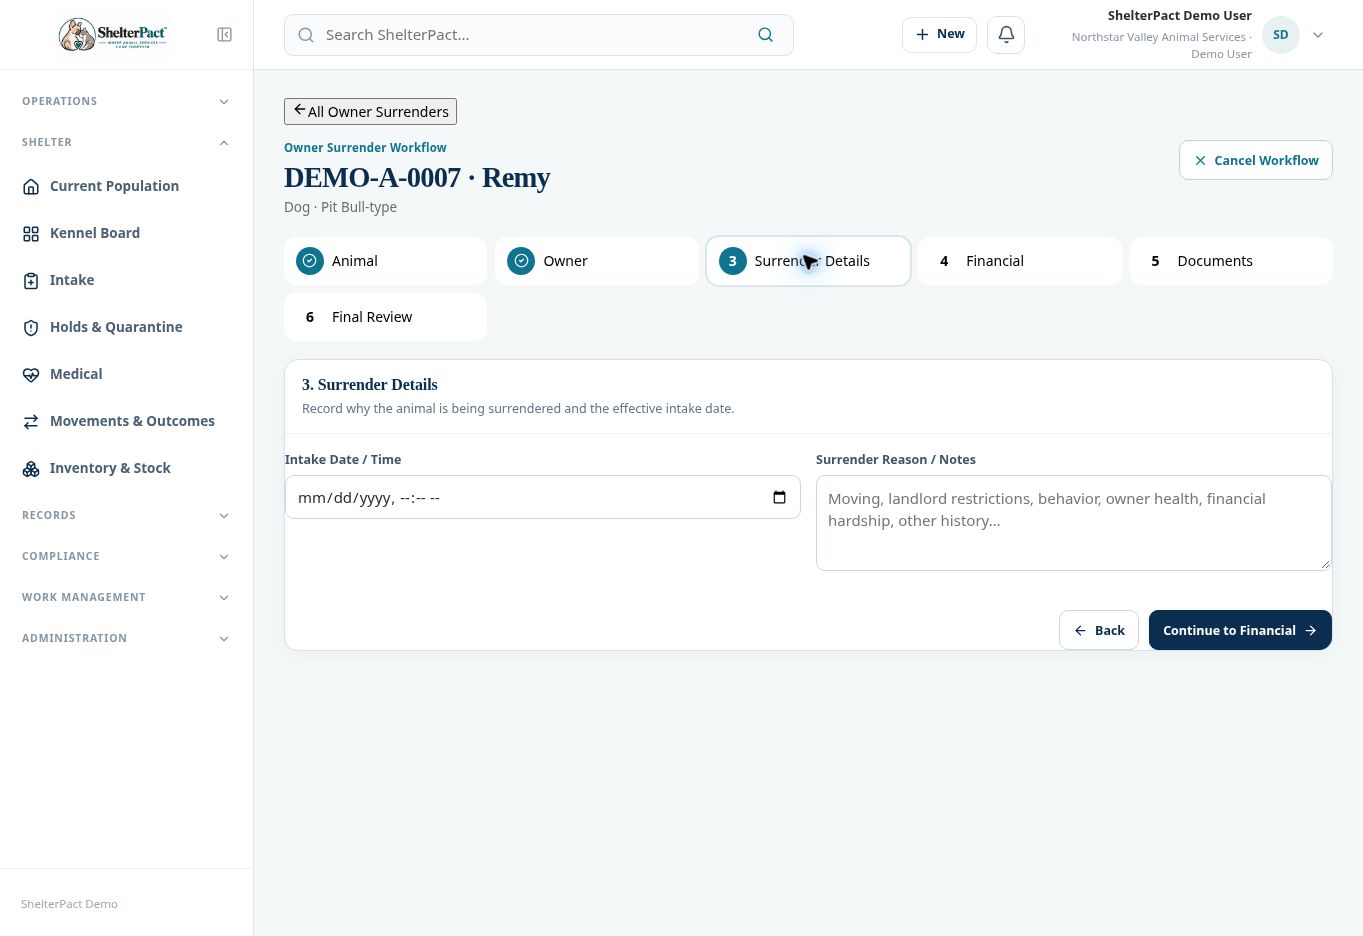Jump to the Documents step

[x=1231, y=261]
